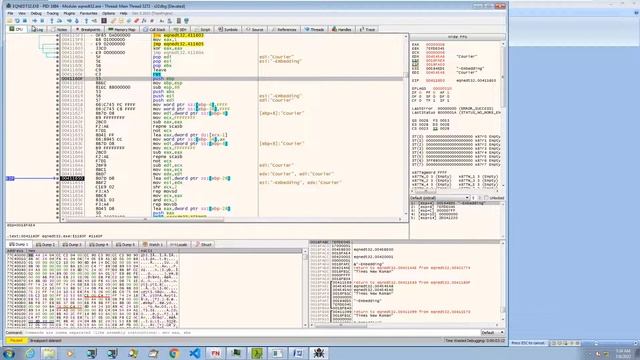Click the Run to User Code icon
This screenshot has height=360, width=640.
pyautogui.click(x=94, y=20)
